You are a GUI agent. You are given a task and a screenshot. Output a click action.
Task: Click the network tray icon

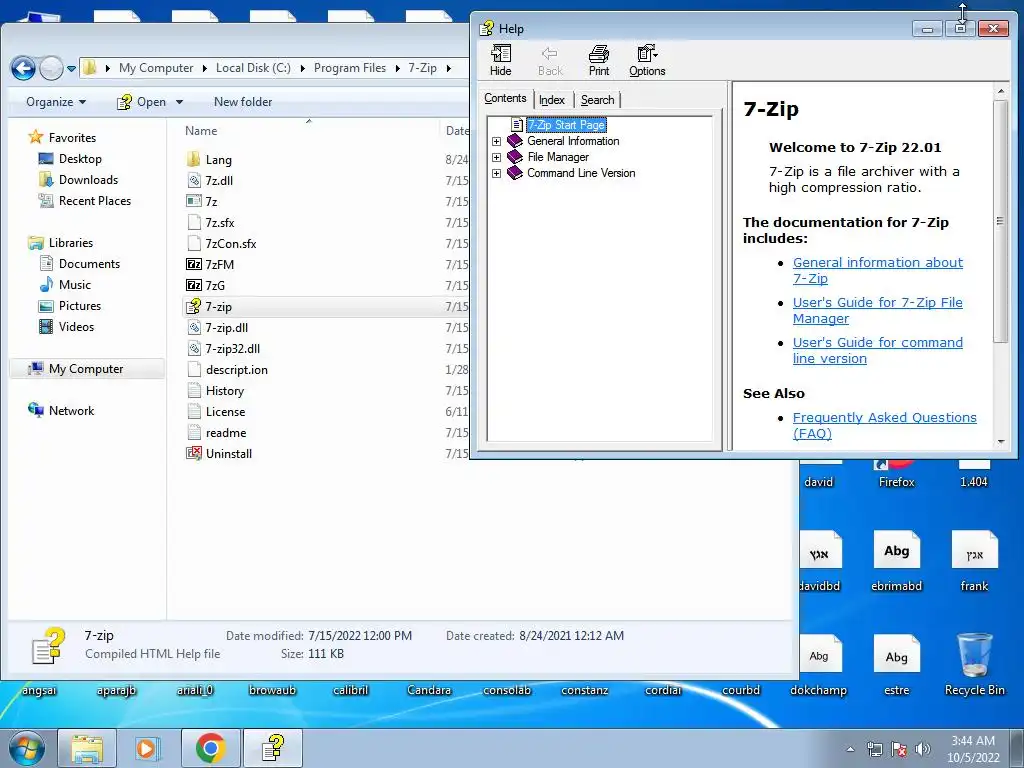874,749
